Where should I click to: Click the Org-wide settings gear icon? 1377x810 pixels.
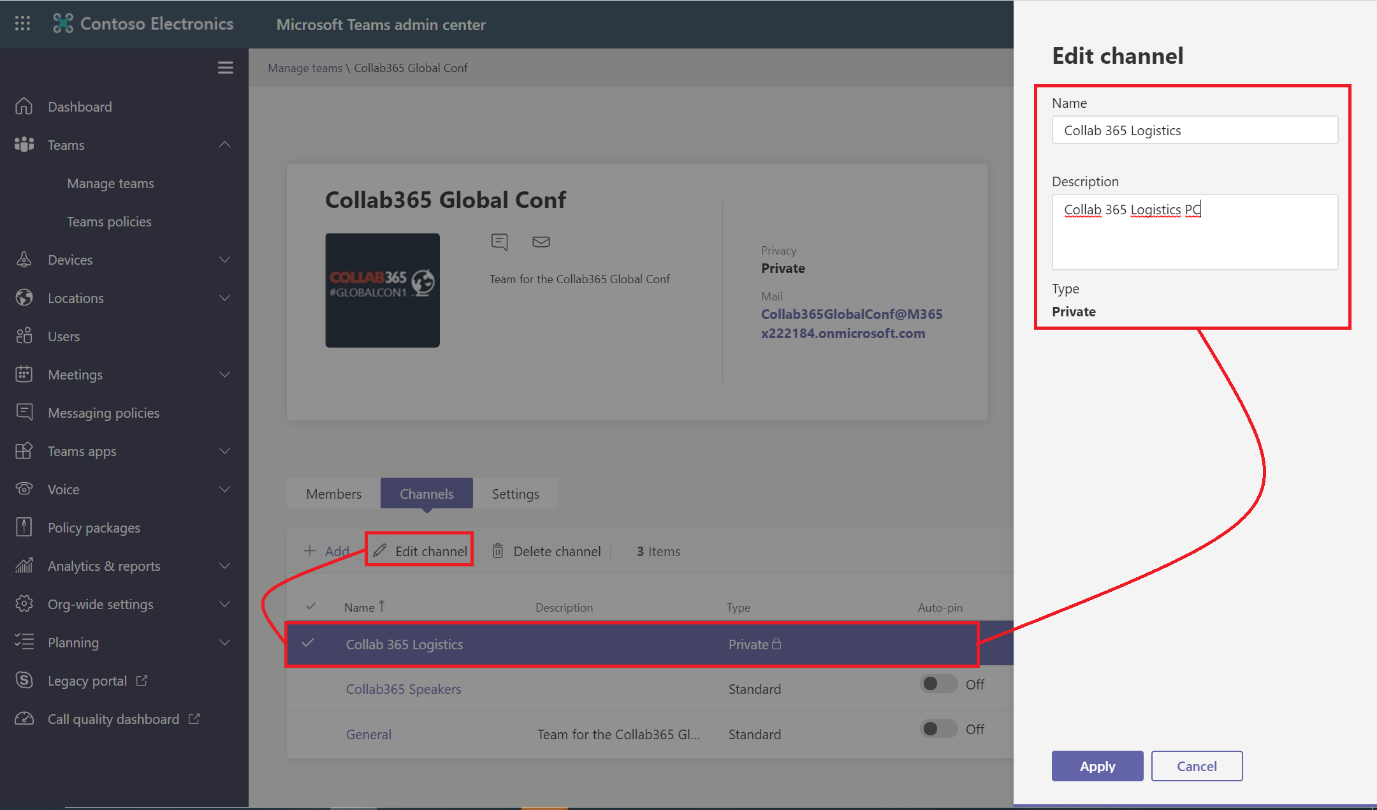pyautogui.click(x=24, y=604)
